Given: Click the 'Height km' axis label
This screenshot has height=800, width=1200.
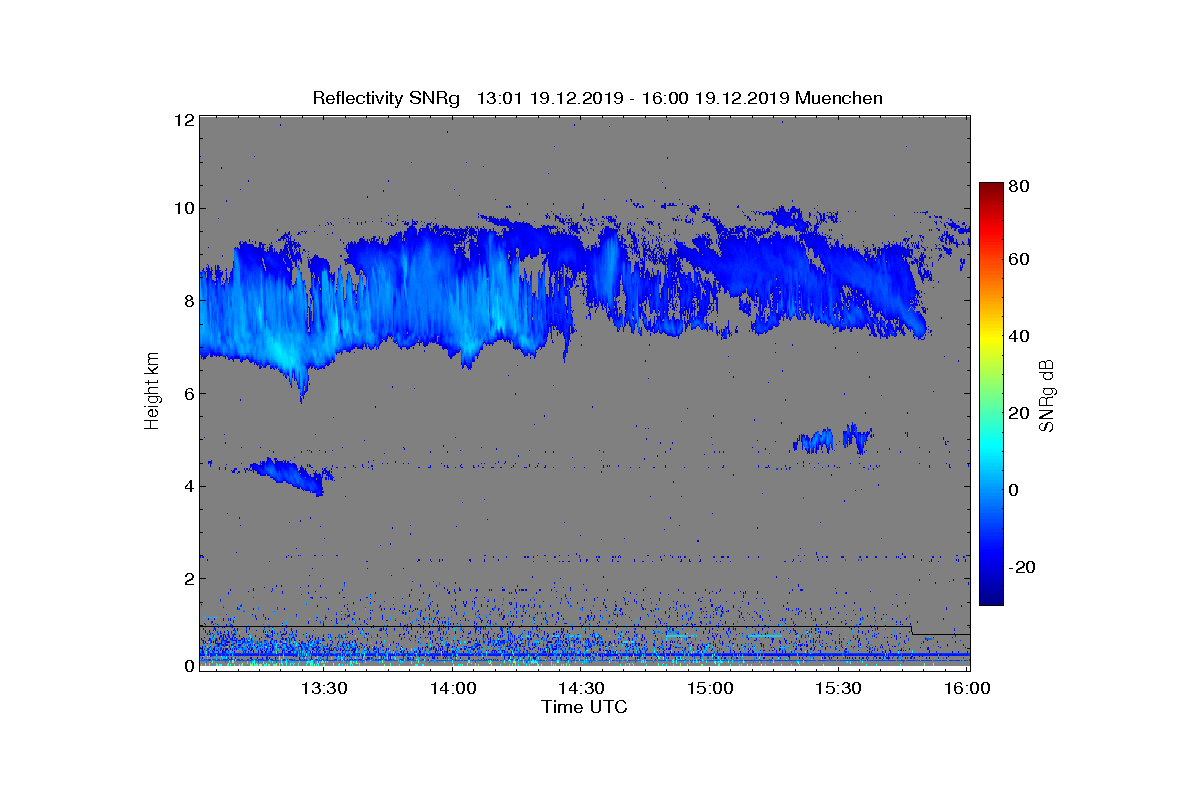Looking at the screenshot, I should click(x=152, y=393).
